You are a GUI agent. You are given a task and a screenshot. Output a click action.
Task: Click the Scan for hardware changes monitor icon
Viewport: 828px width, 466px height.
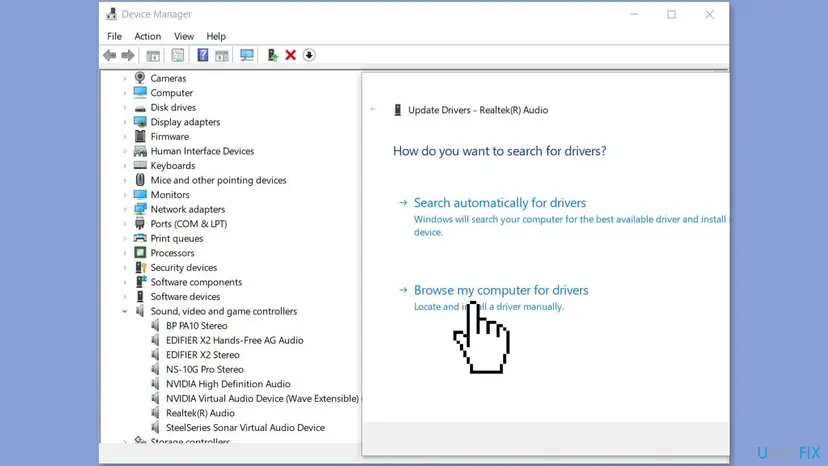click(x=247, y=55)
